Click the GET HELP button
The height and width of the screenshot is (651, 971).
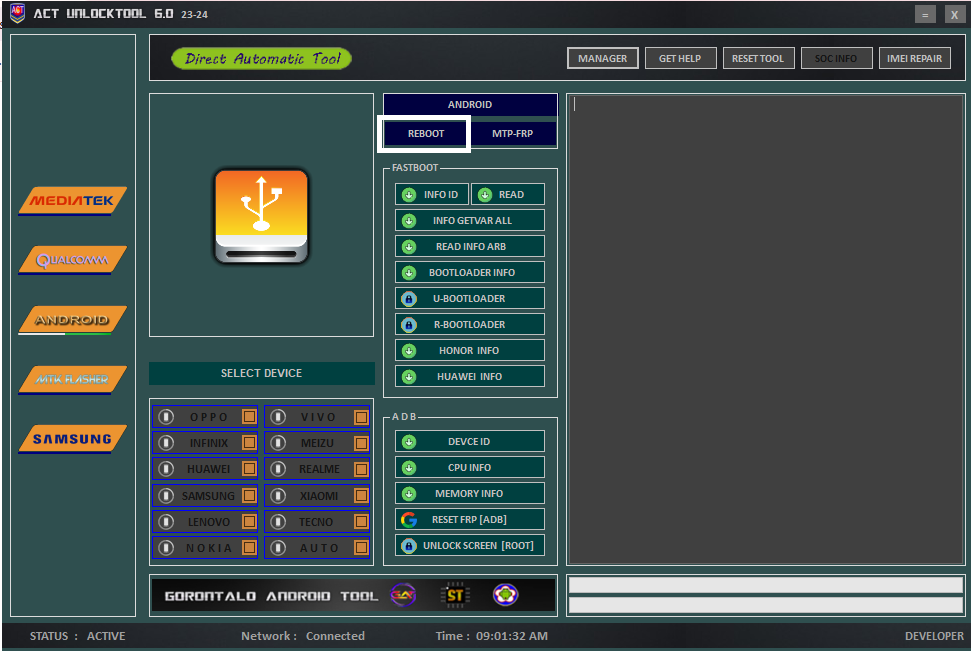(680, 58)
